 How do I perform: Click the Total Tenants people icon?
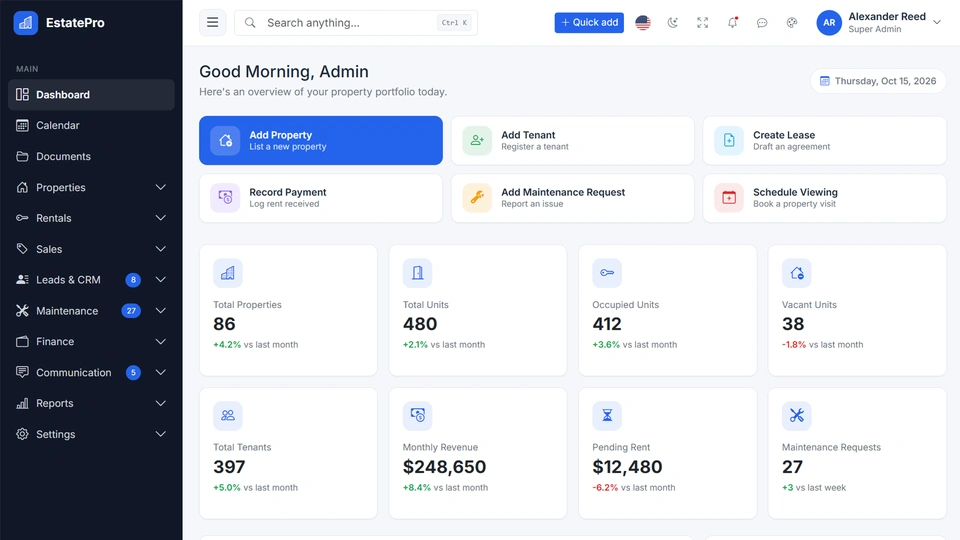point(228,416)
